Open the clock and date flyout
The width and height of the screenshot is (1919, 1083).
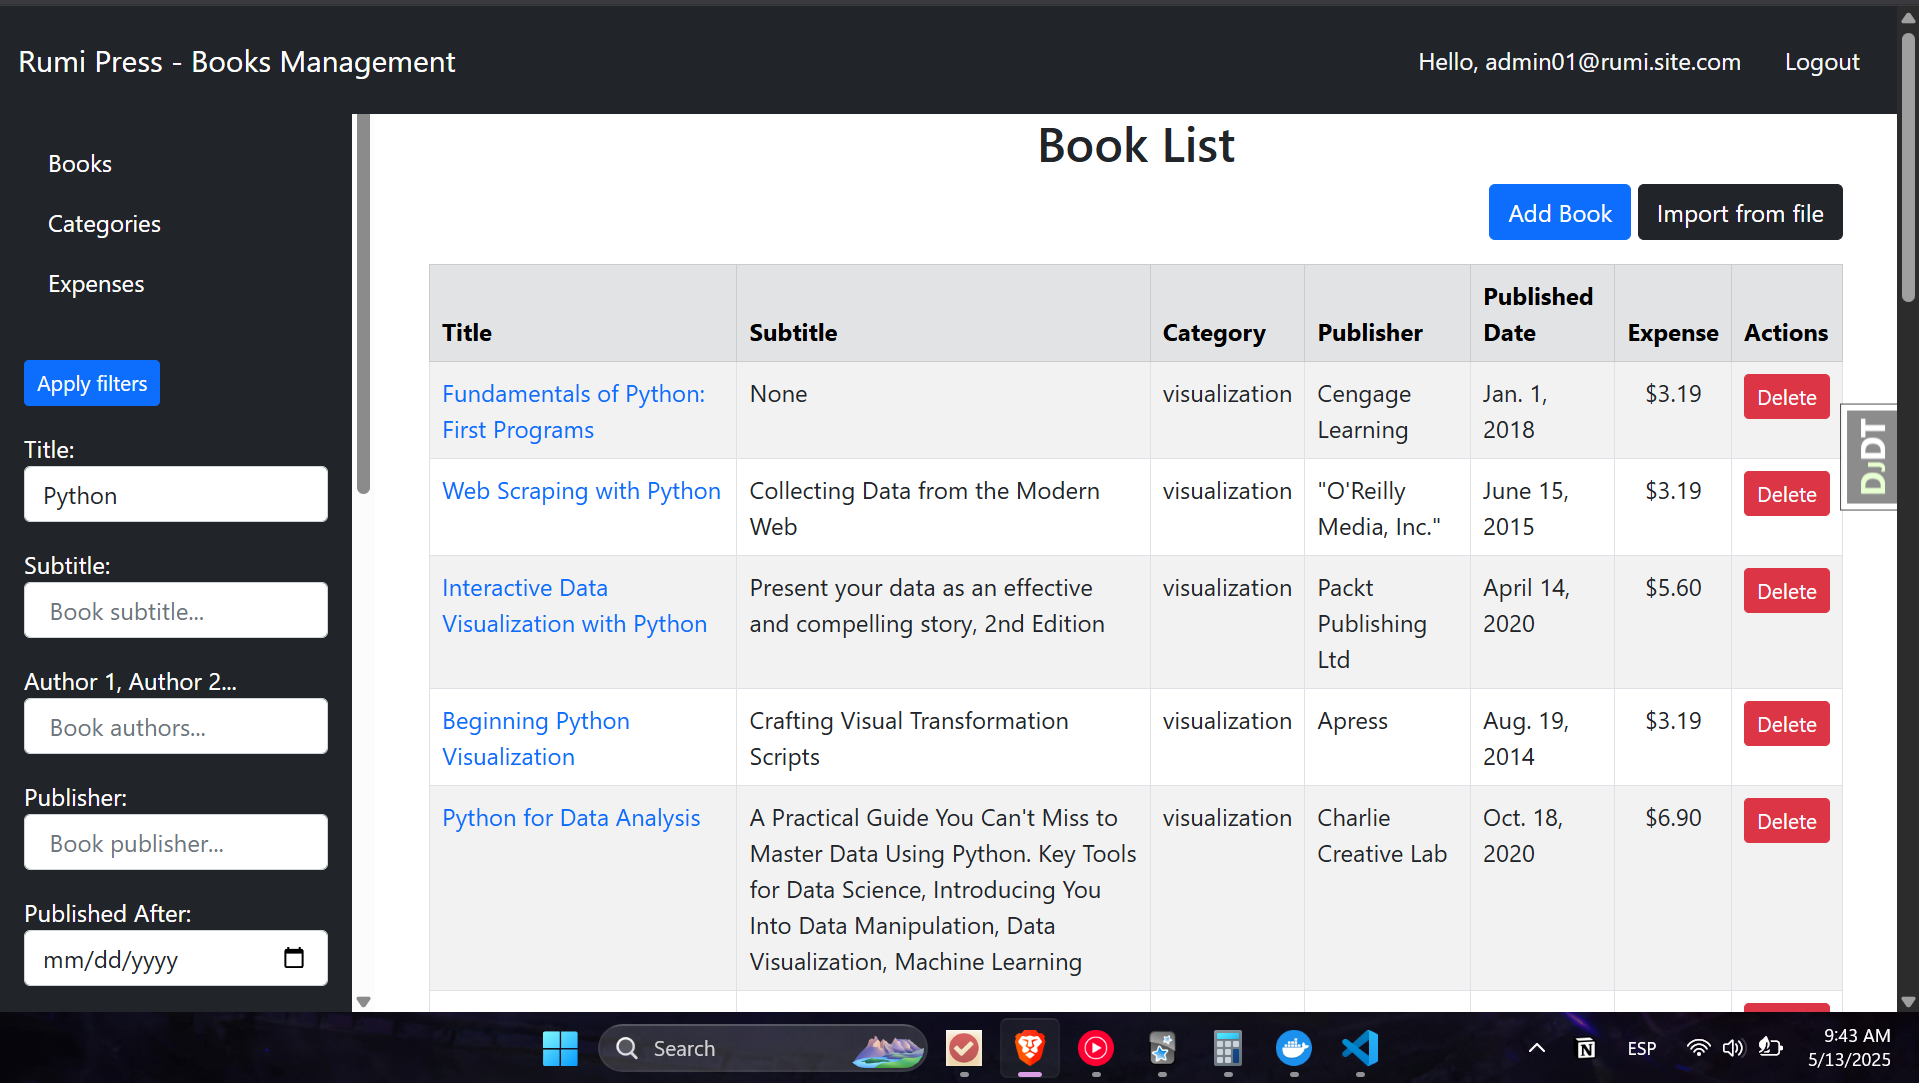click(1849, 1048)
